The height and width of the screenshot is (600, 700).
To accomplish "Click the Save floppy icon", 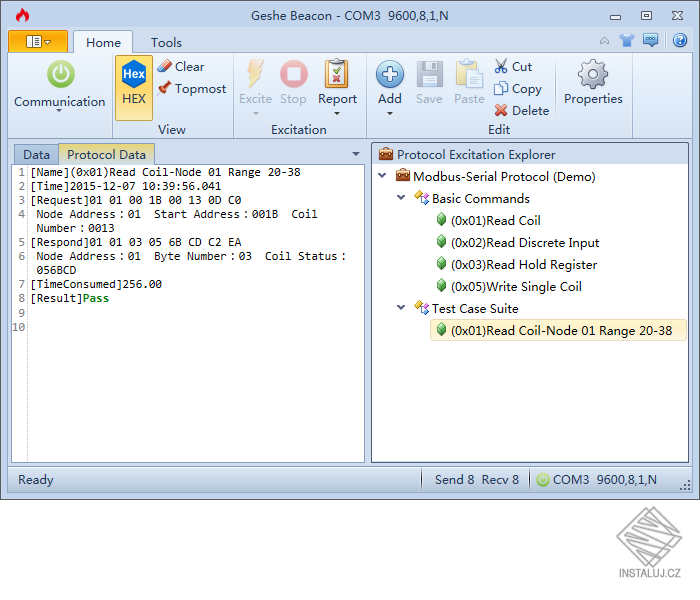I will [x=429, y=74].
